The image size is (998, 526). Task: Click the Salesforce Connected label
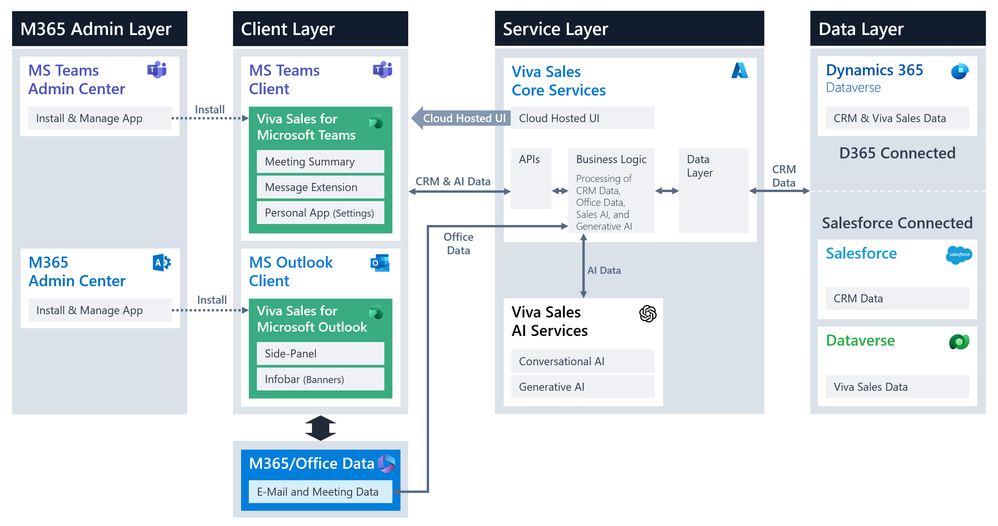(897, 223)
